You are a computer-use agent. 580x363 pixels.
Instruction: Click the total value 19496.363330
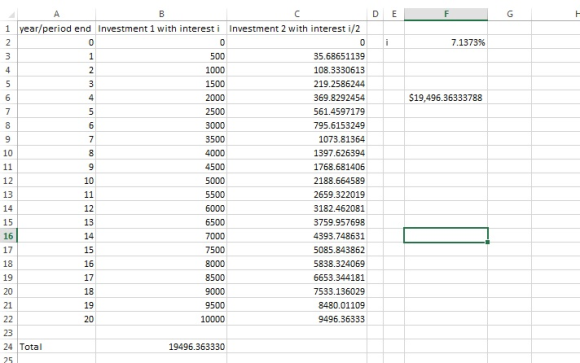click(161, 346)
